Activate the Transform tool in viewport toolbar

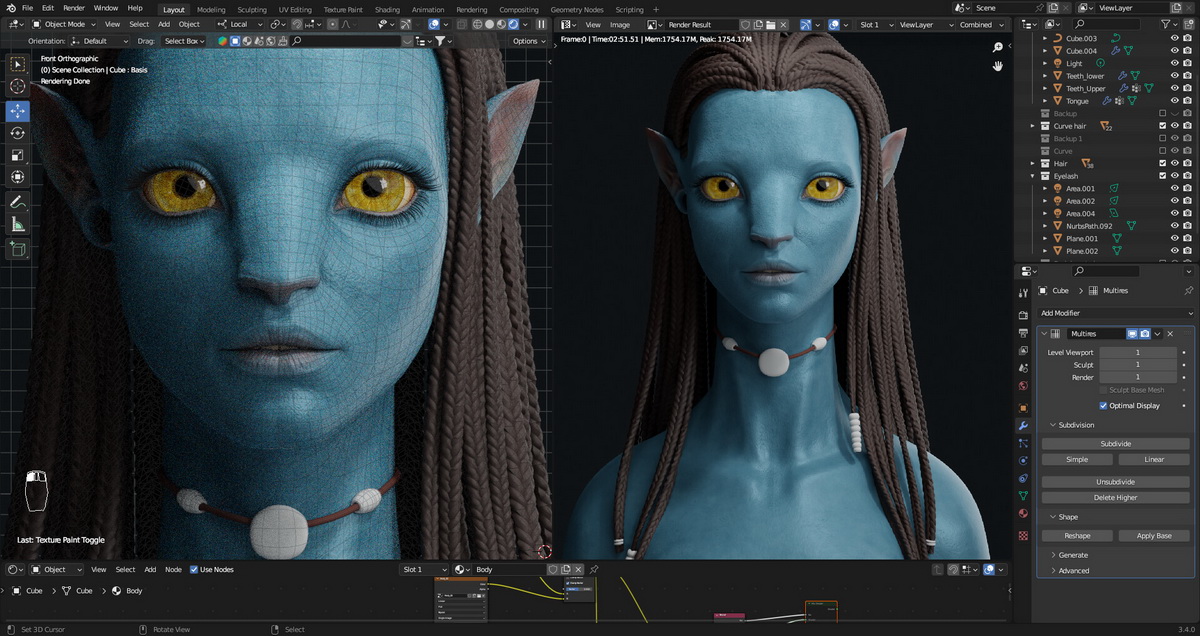[x=18, y=177]
